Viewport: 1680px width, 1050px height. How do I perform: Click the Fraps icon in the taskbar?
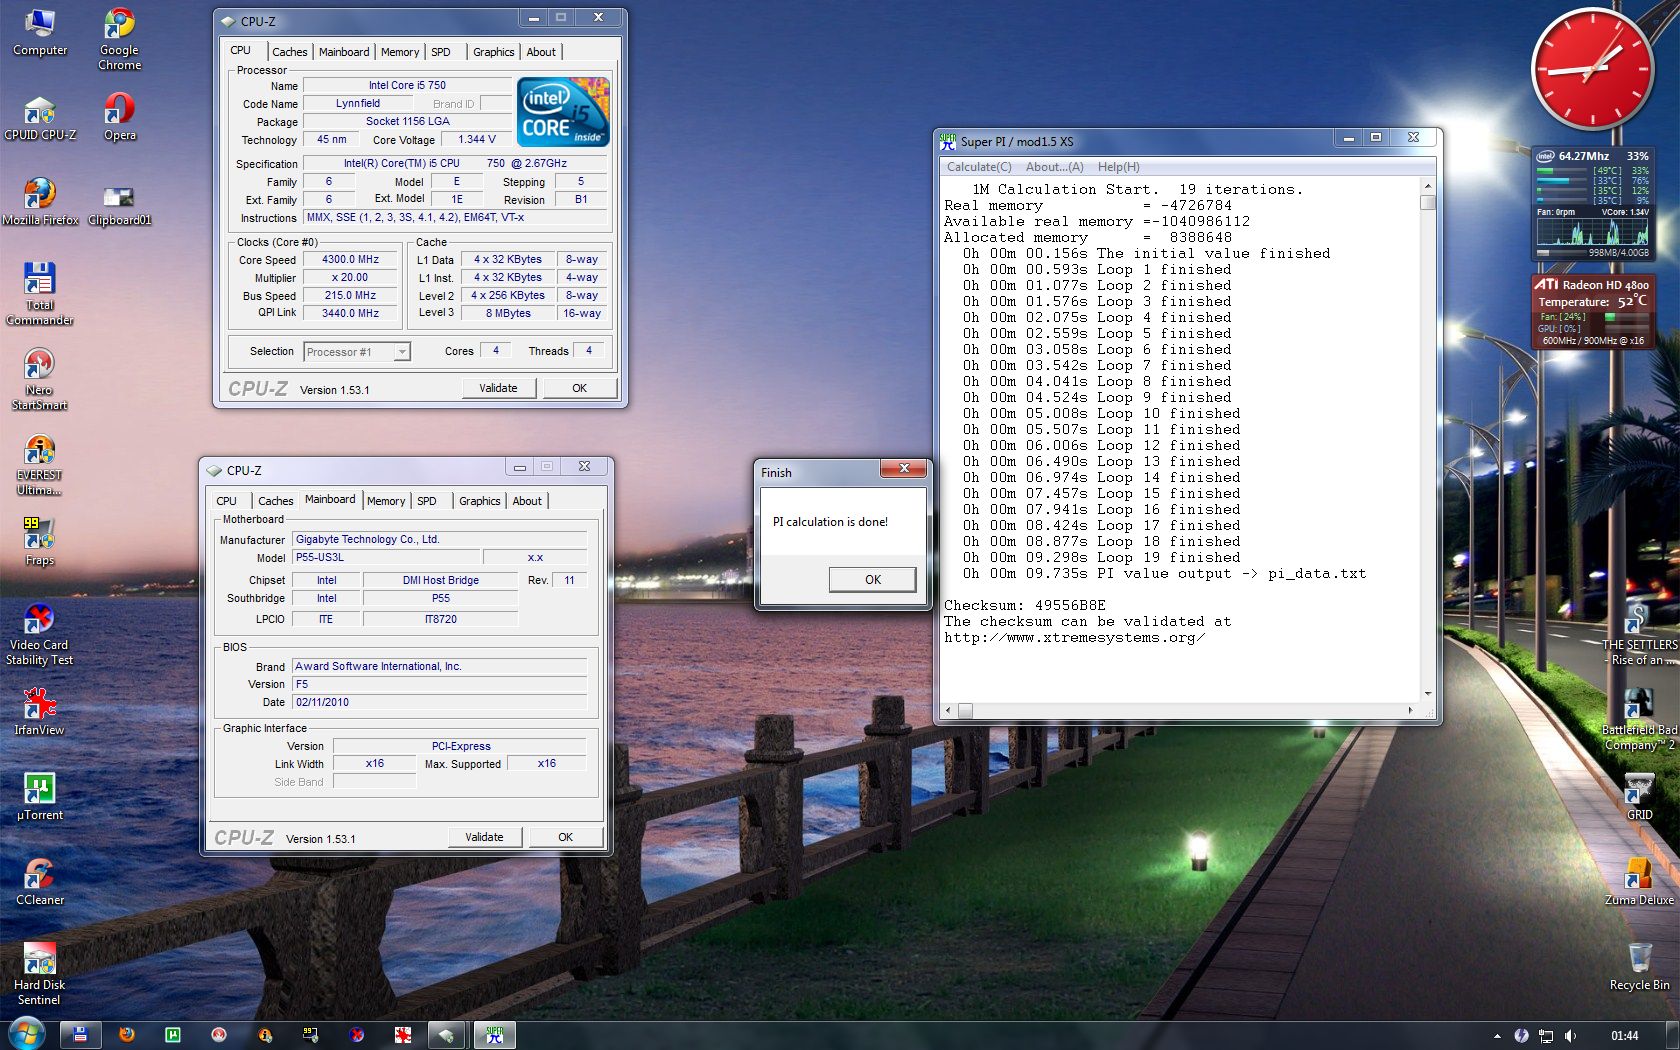pos(311,1035)
